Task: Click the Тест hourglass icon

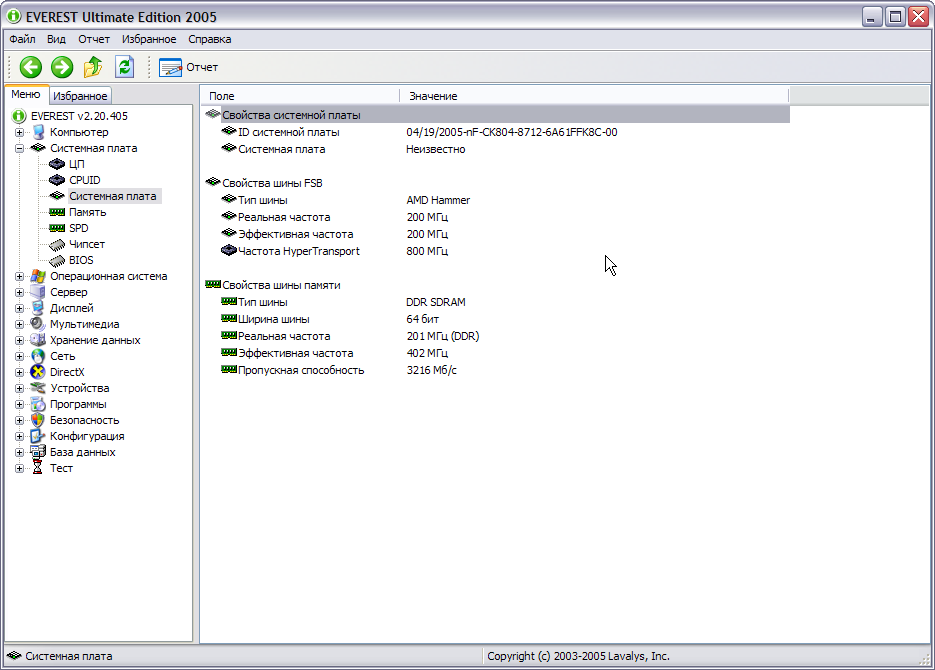Action: click(x=38, y=468)
